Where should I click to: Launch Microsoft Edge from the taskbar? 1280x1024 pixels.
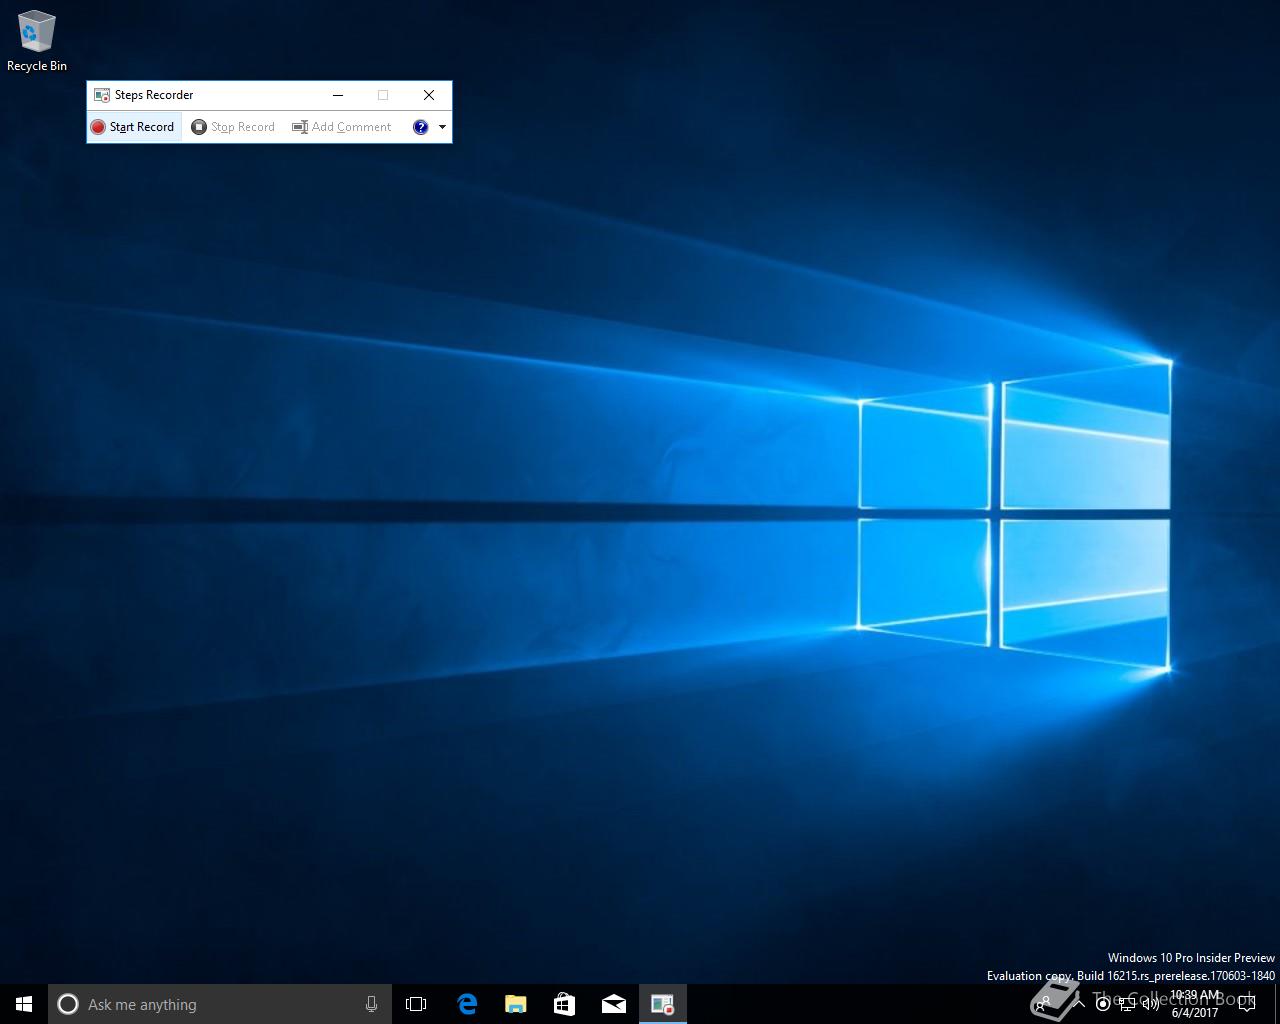(466, 1004)
